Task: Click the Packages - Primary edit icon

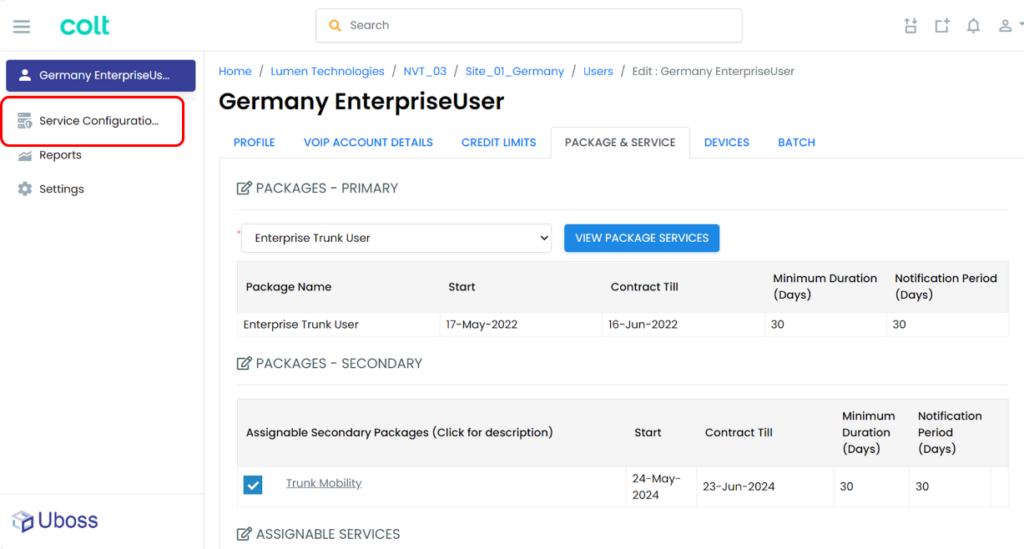Action: click(244, 188)
